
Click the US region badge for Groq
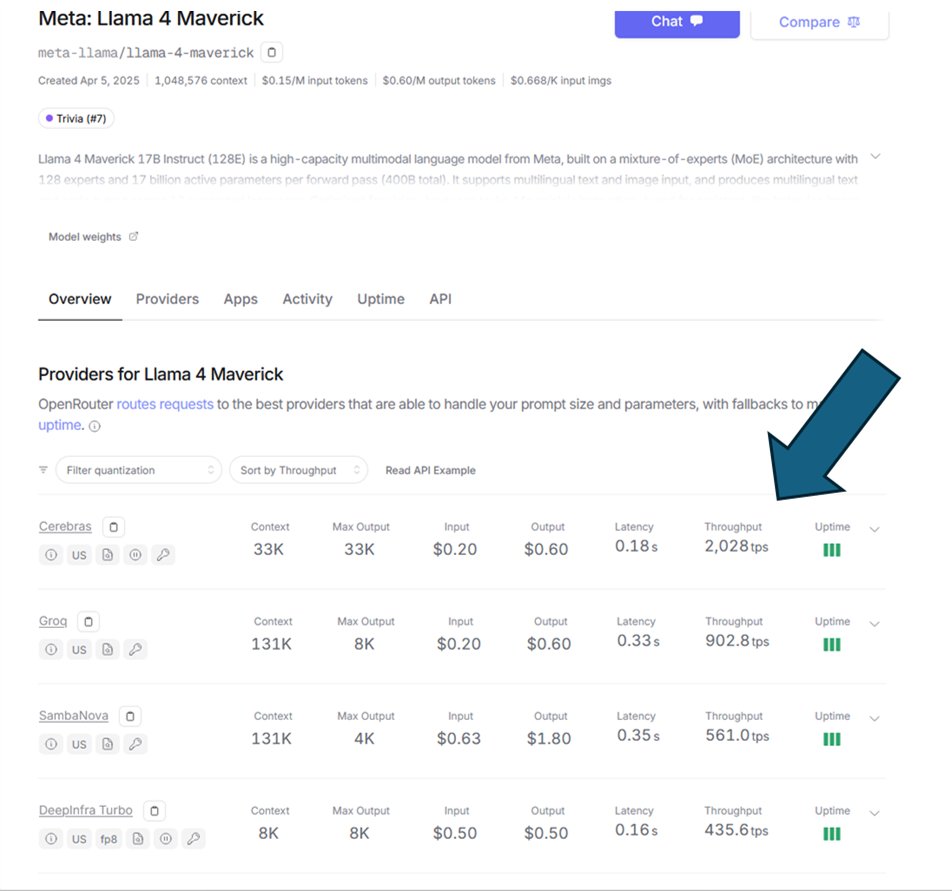tap(79, 649)
